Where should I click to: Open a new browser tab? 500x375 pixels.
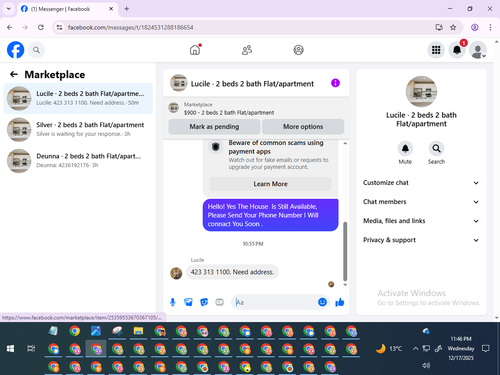click(x=127, y=9)
